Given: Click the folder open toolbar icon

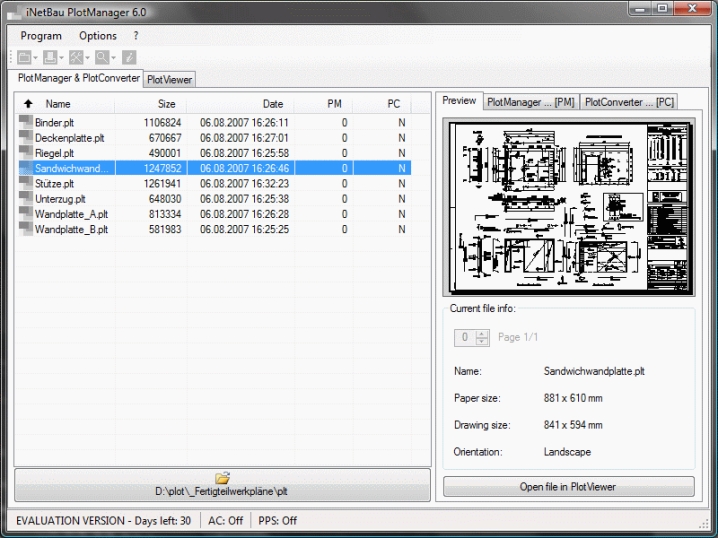Looking at the screenshot, I should click(x=23, y=58).
